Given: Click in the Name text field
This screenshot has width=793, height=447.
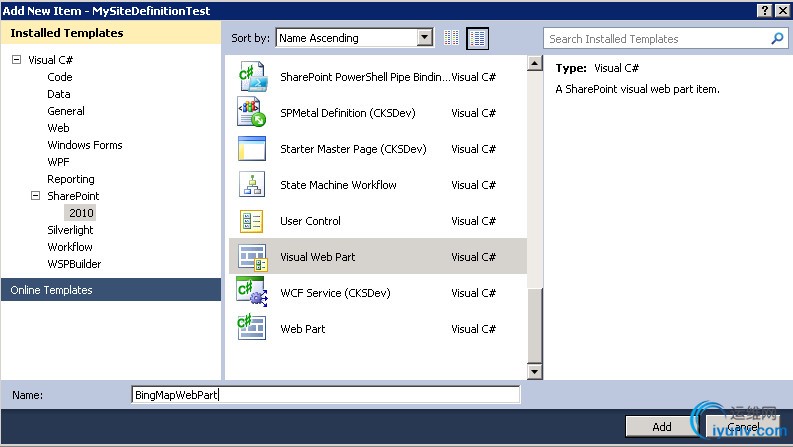Looking at the screenshot, I should click(x=326, y=394).
